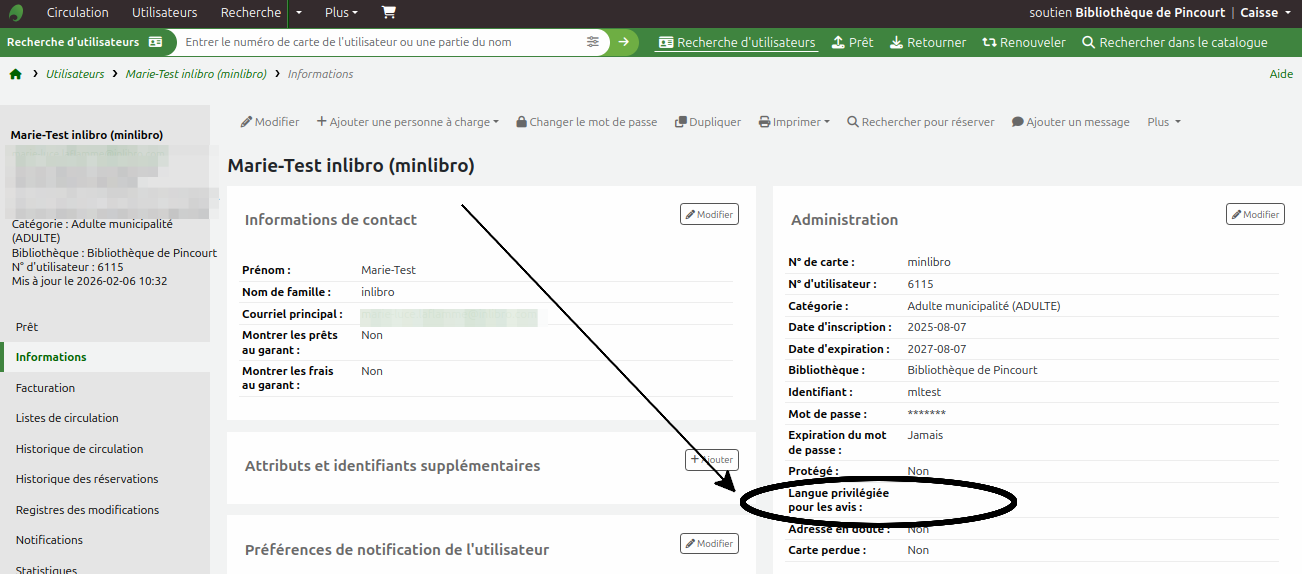The height and width of the screenshot is (574, 1302).
Task: Click Ajouter un message
Action: [x=1070, y=122]
